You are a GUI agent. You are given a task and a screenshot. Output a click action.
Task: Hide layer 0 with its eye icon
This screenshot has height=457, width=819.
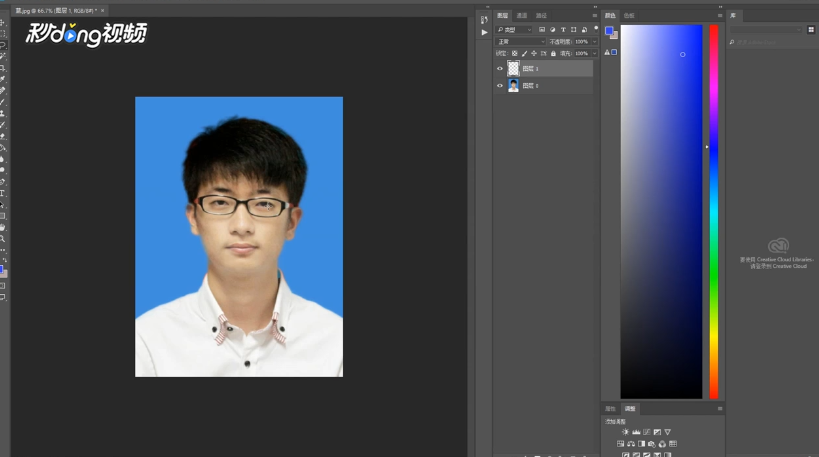[x=500, y=86]
